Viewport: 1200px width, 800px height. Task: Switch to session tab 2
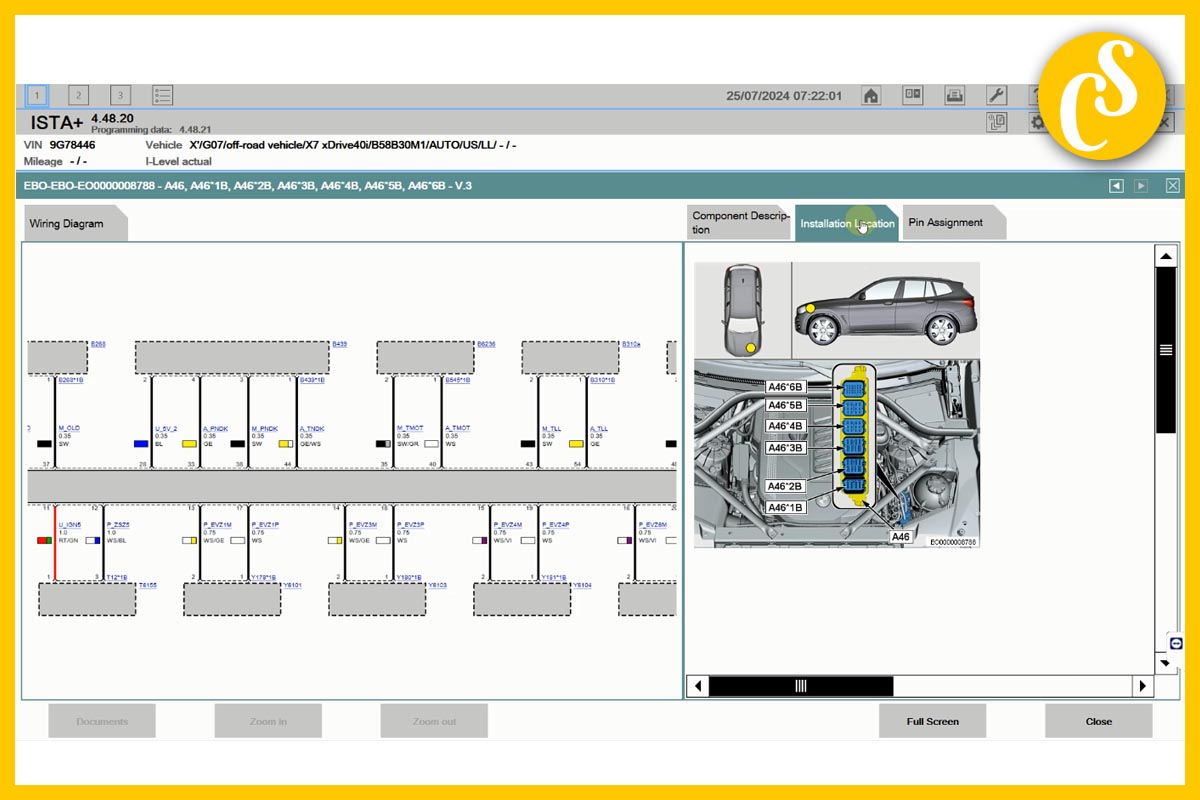(78, 95)
